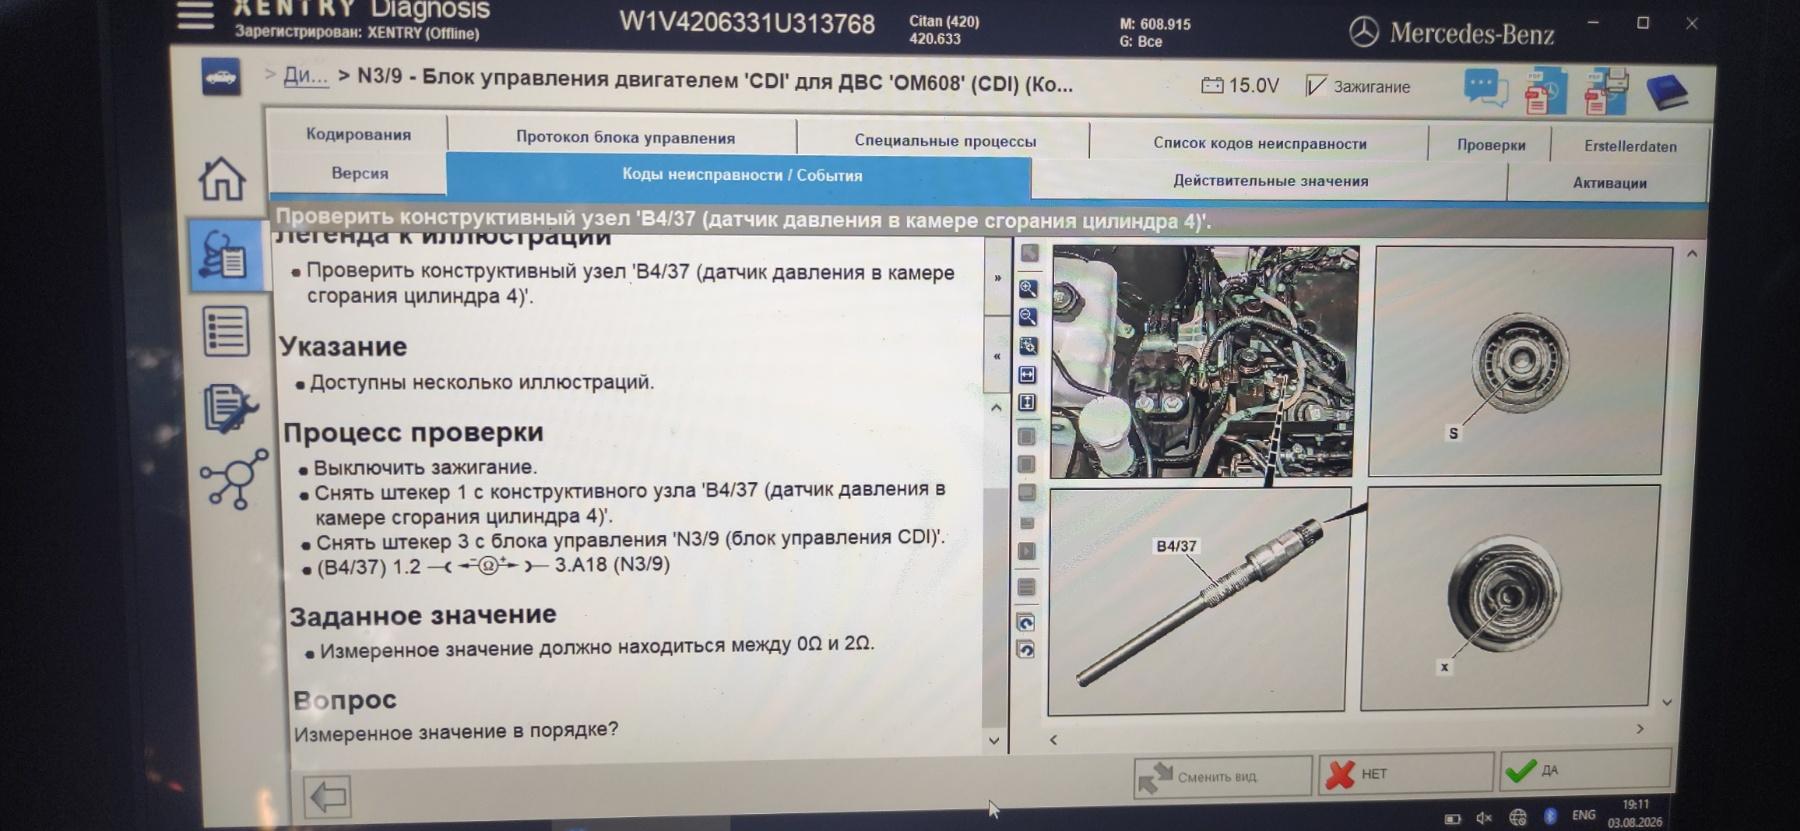1800x831 pixels.
Task: Open the Действительные значения tab
Action: (1270, 181)
